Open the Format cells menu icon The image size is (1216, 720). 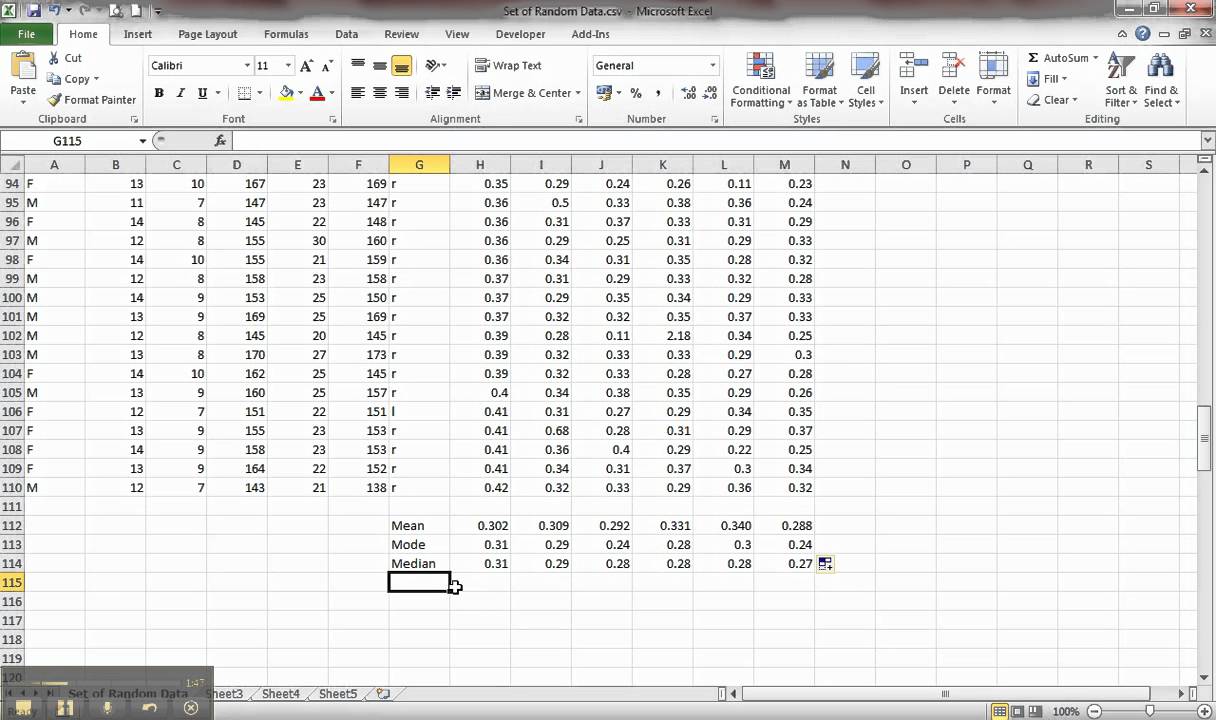[993, 67]
